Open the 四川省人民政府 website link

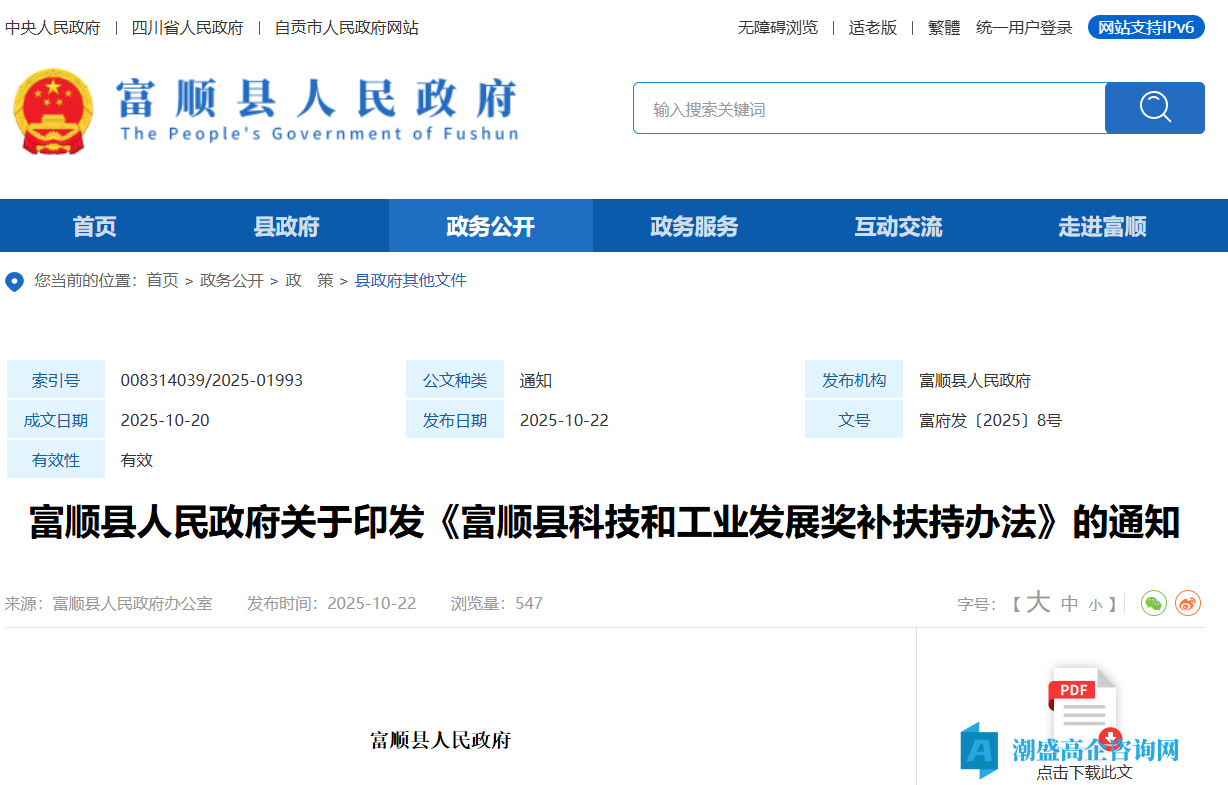pos(186,28)
